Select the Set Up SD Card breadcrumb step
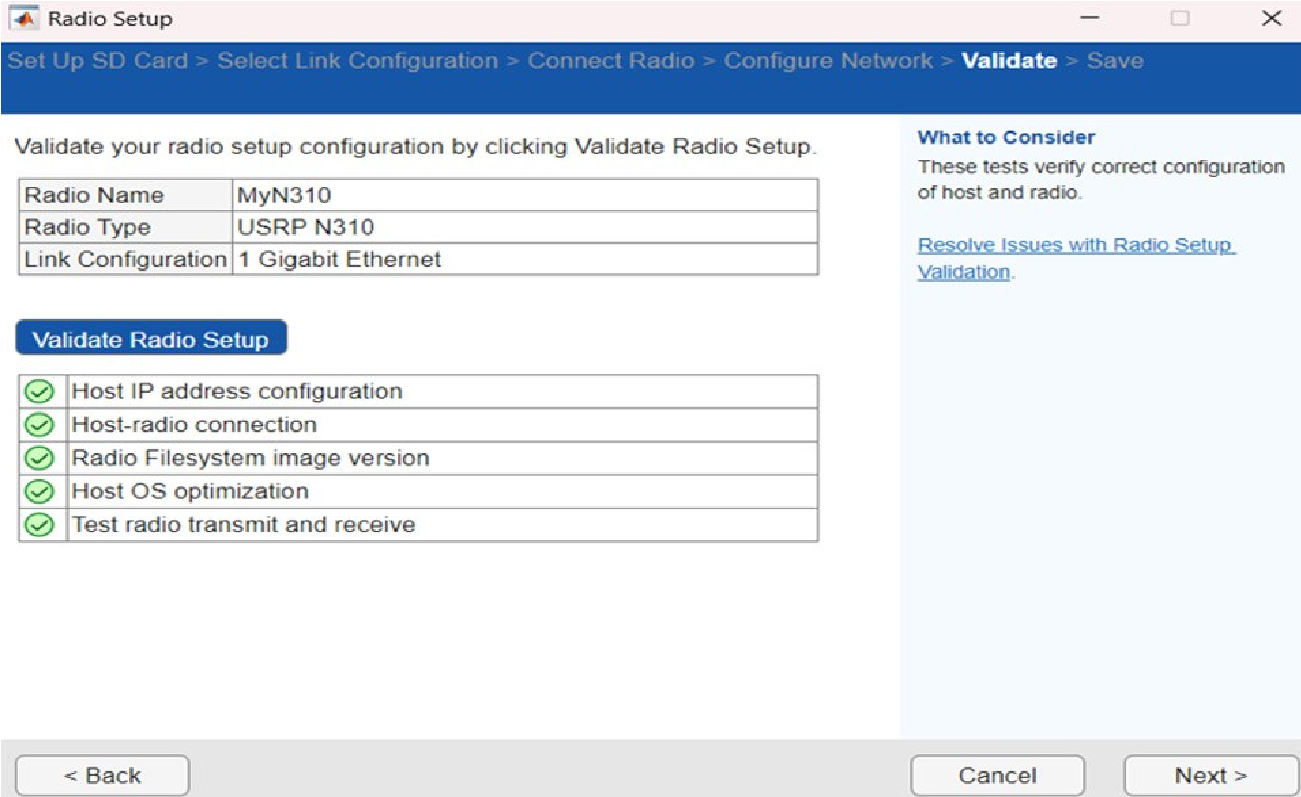 97,61
